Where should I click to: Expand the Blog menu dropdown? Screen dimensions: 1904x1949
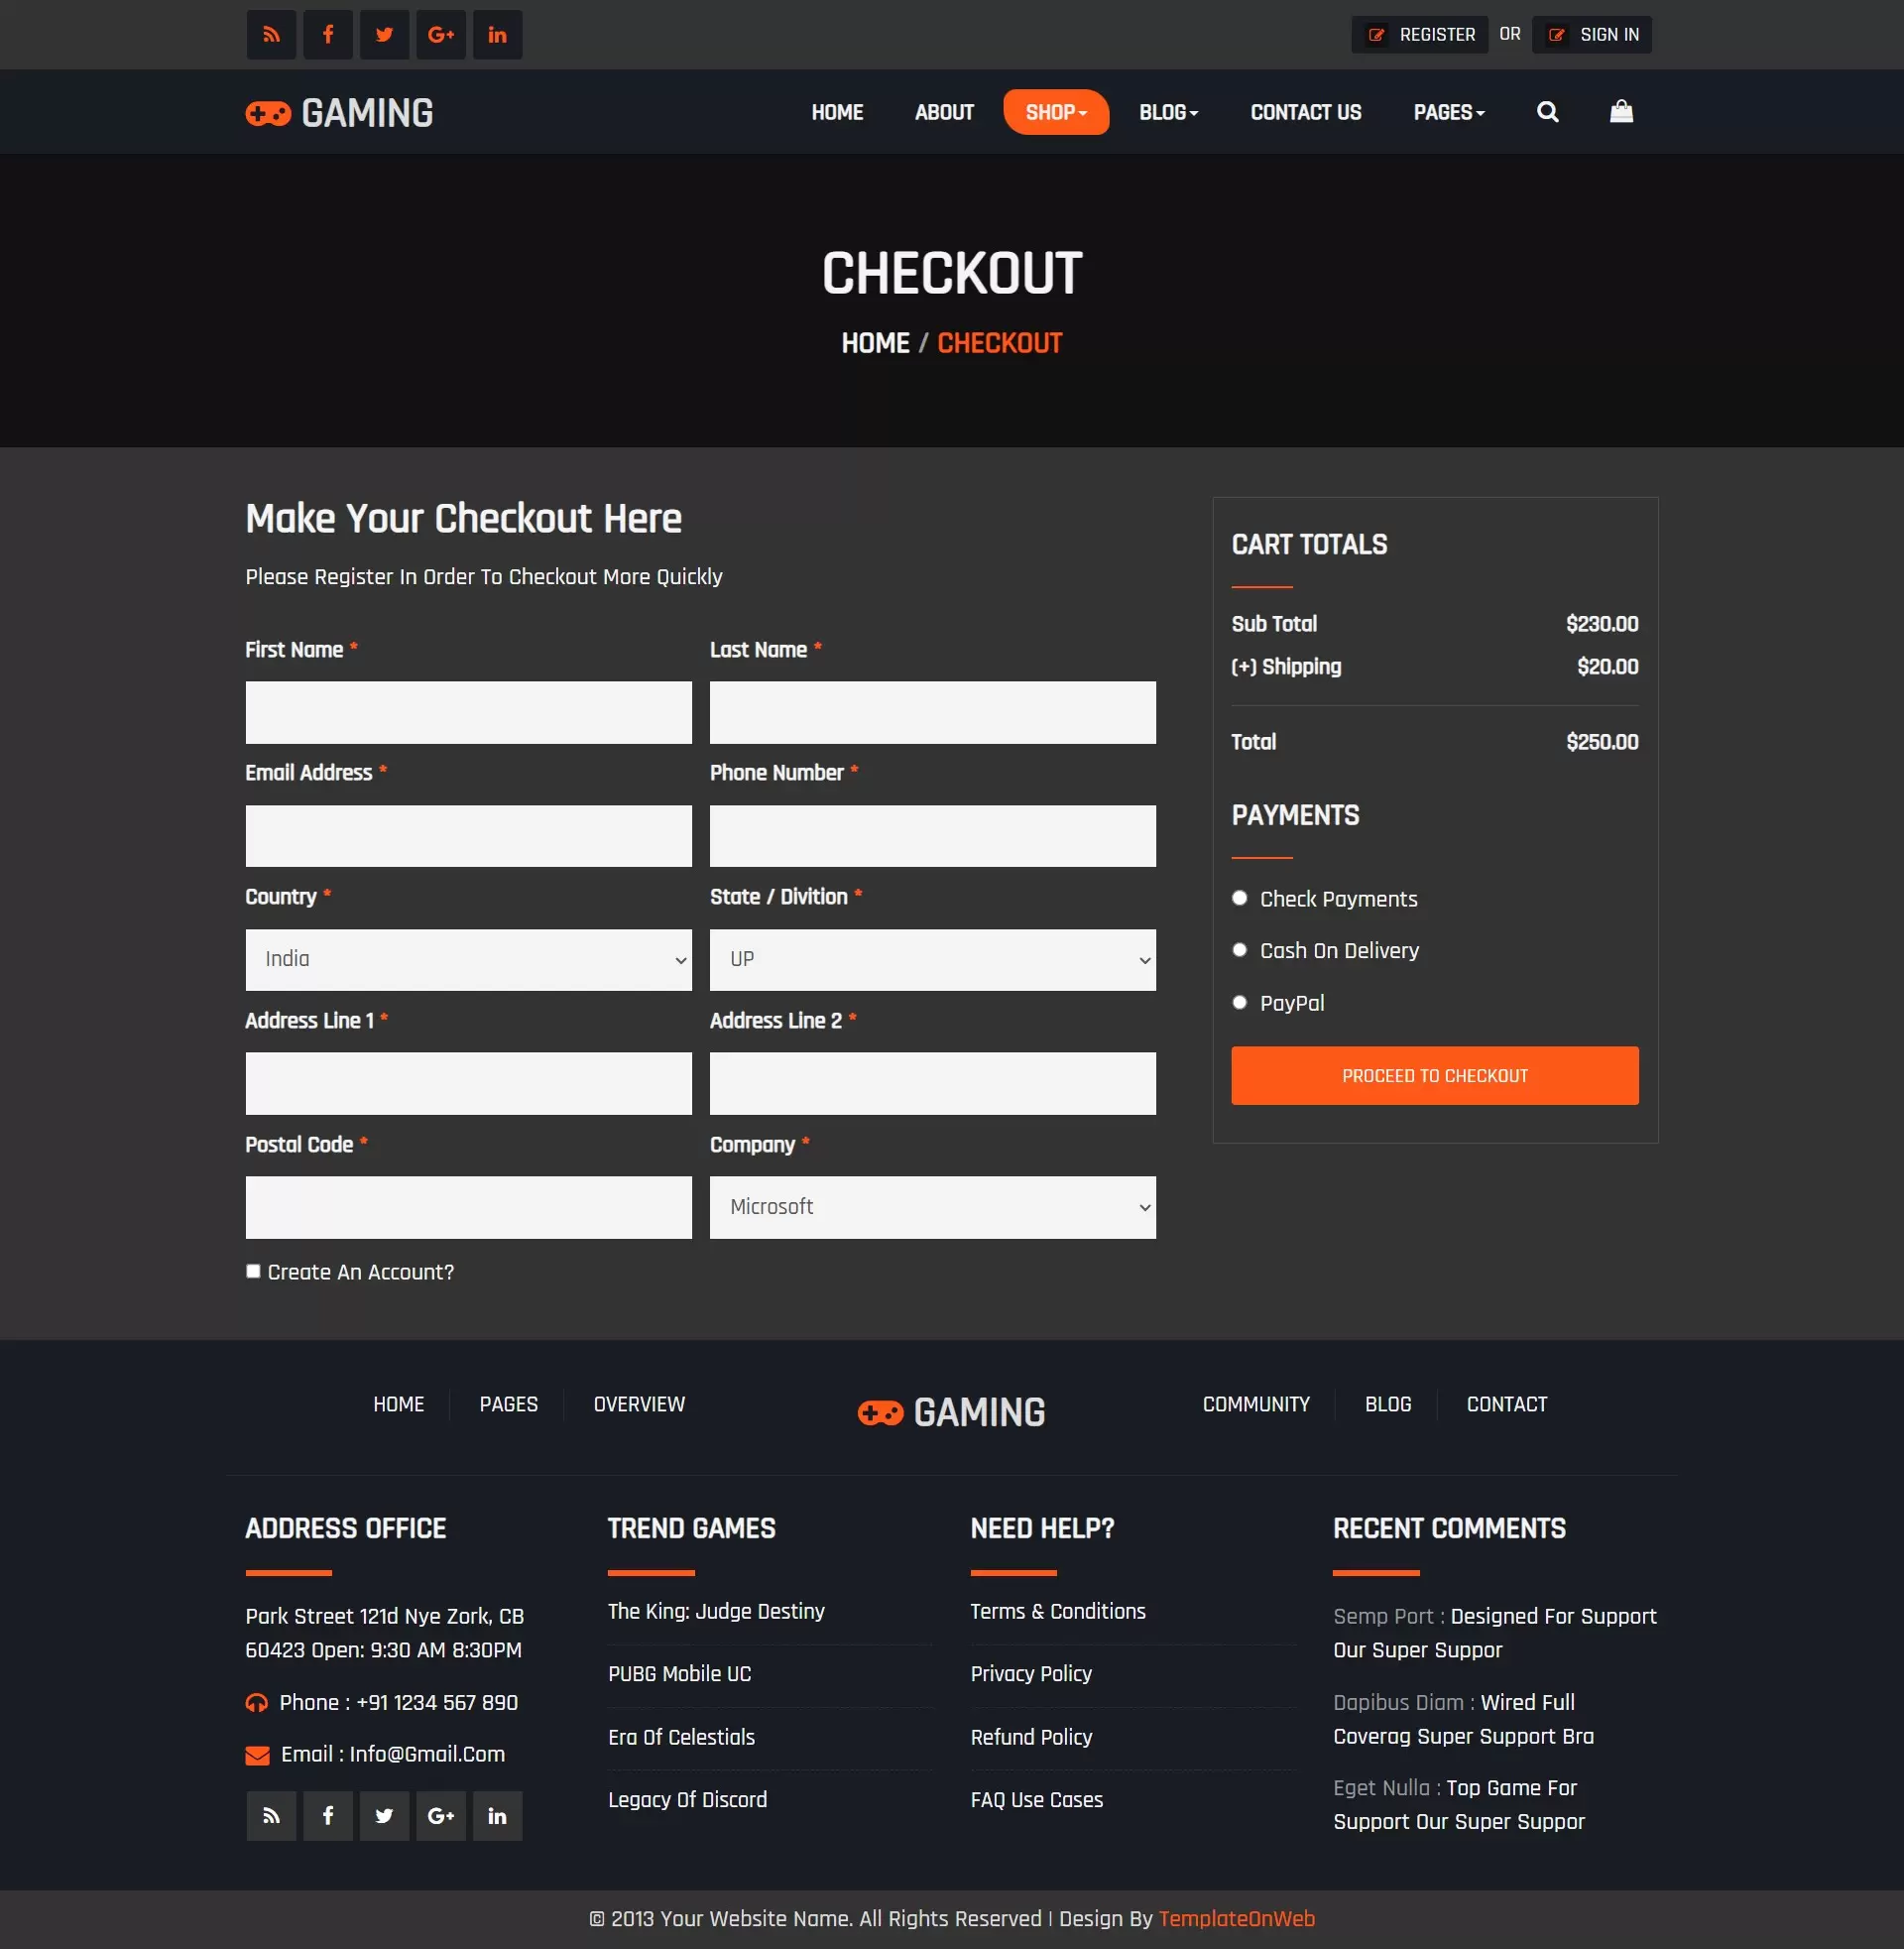(1168, 112)
